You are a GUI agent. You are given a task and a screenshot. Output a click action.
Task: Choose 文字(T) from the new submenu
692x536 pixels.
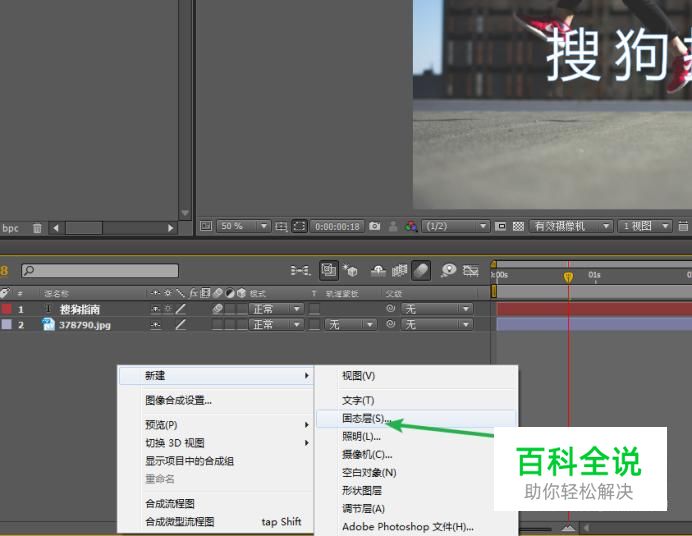[358, 400]
